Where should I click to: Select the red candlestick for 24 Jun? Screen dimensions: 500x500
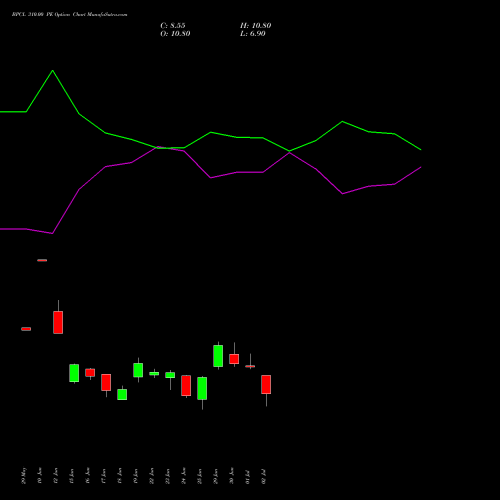pos(186,386)
